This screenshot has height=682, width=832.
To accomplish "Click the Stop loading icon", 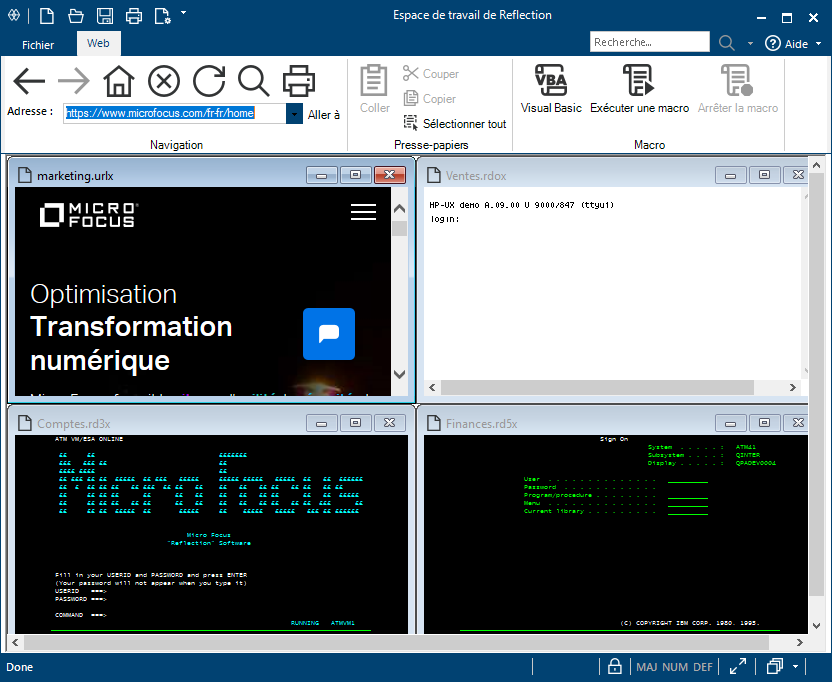I will tap(163, 81).
